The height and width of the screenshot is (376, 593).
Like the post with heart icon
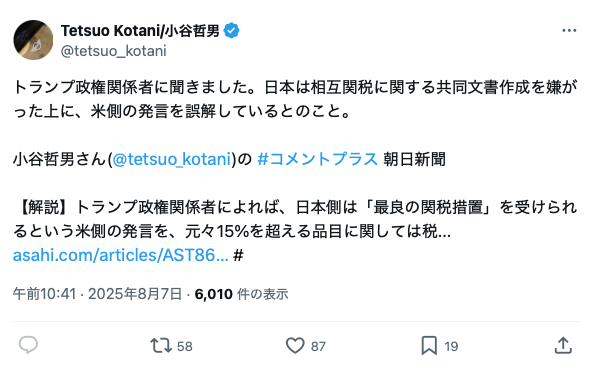click(295, 345)
